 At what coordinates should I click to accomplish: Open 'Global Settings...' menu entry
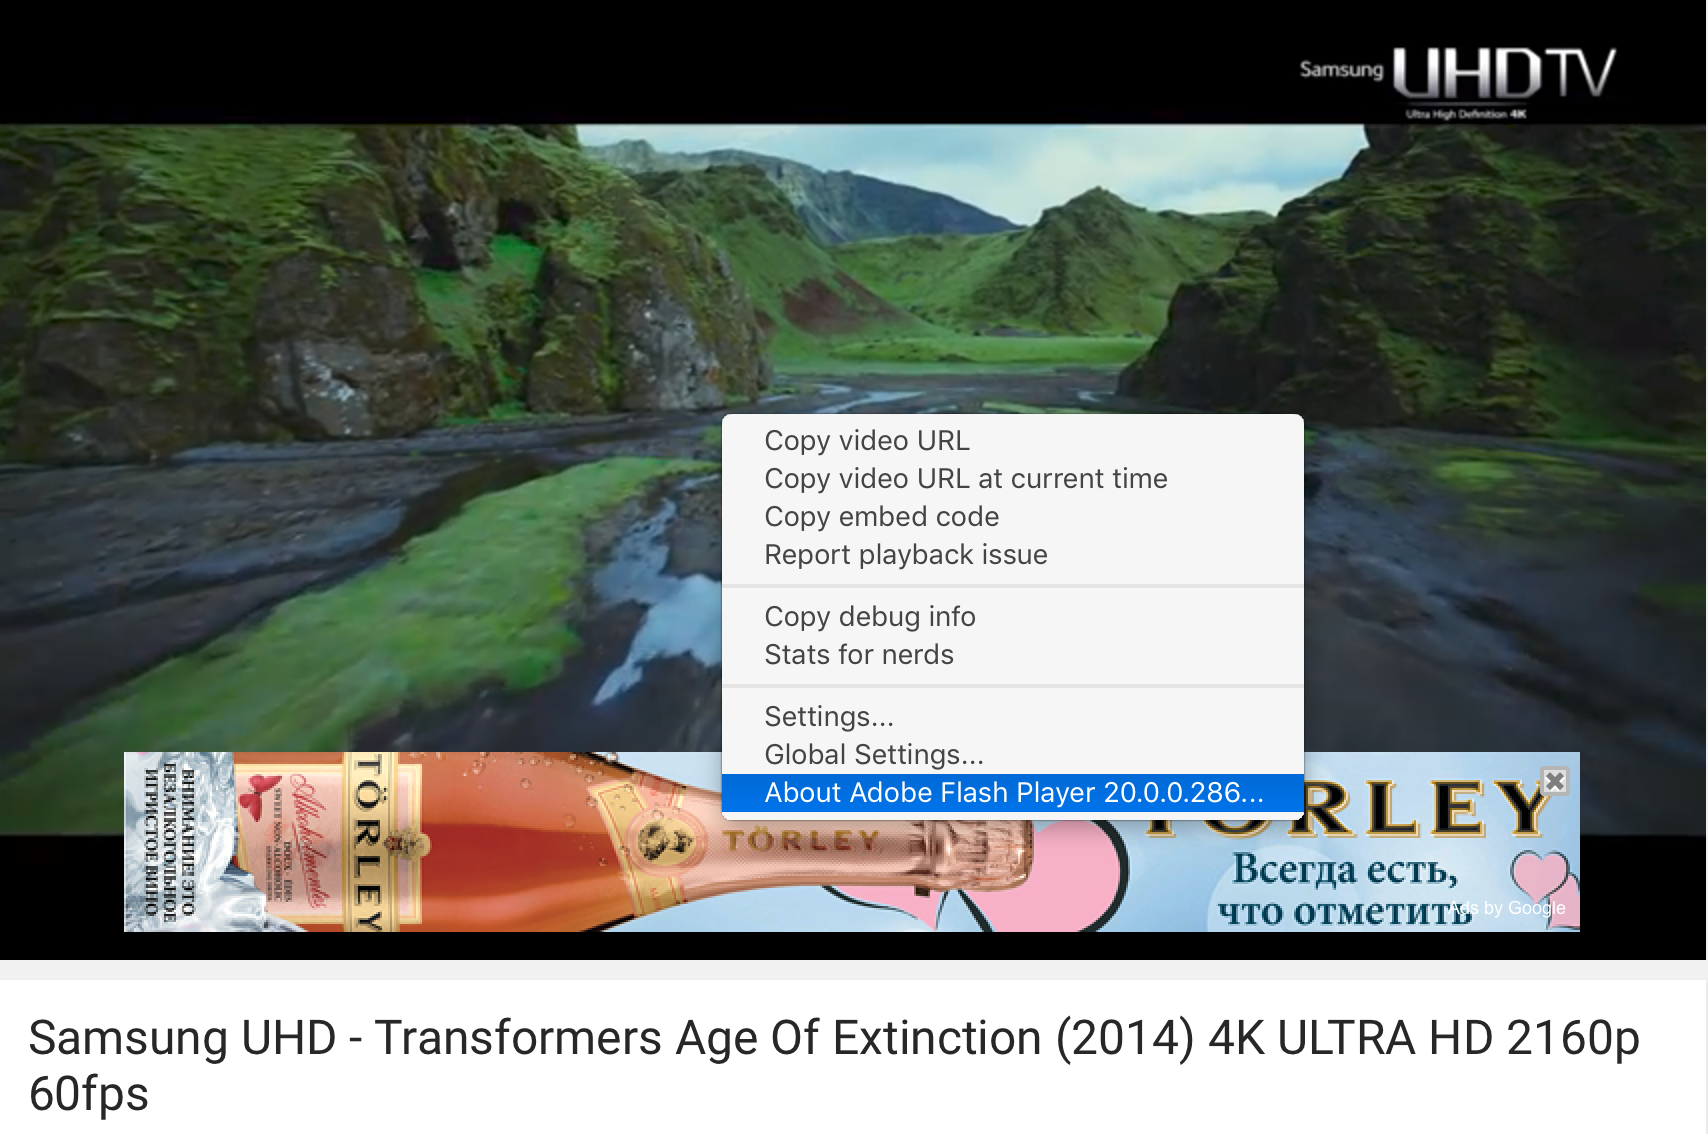click(x=1012, y=755)
